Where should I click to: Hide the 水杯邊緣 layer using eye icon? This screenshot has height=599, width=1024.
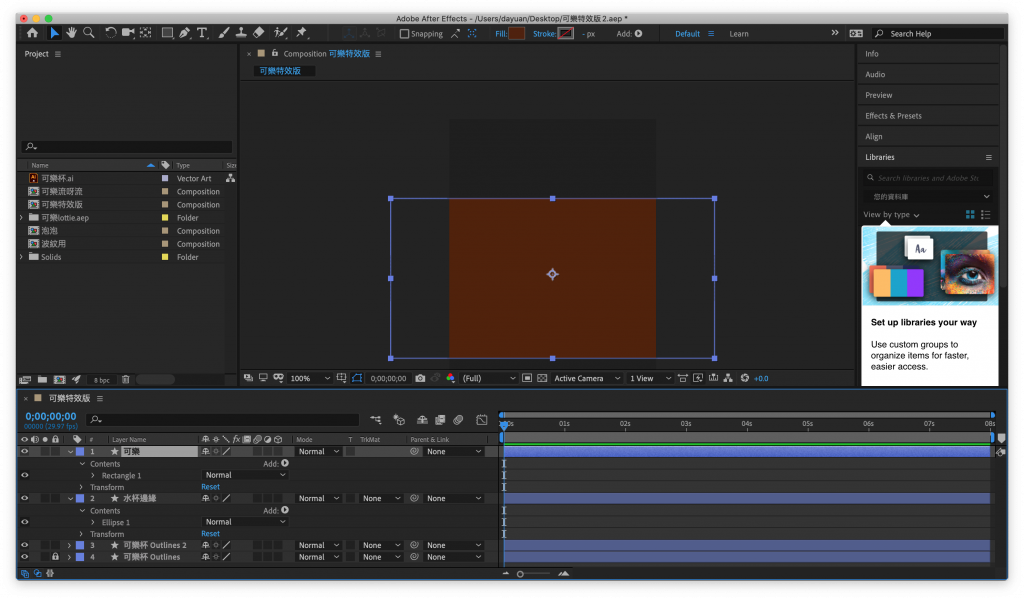[x=25, y=498]
